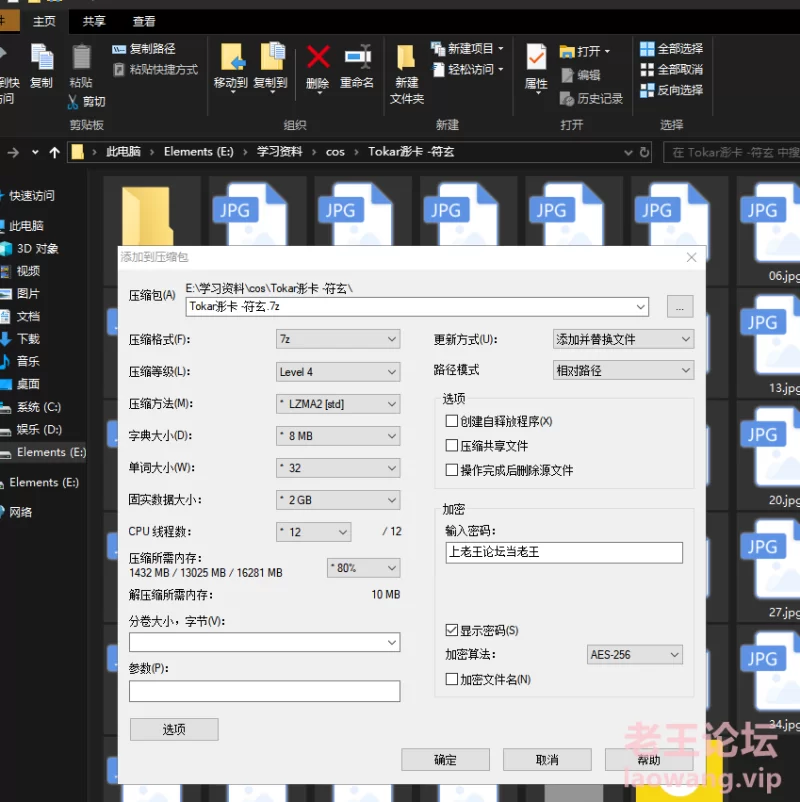800x802 pixels.
Task: Click the OK (确定) button
Action: (445, 760)
